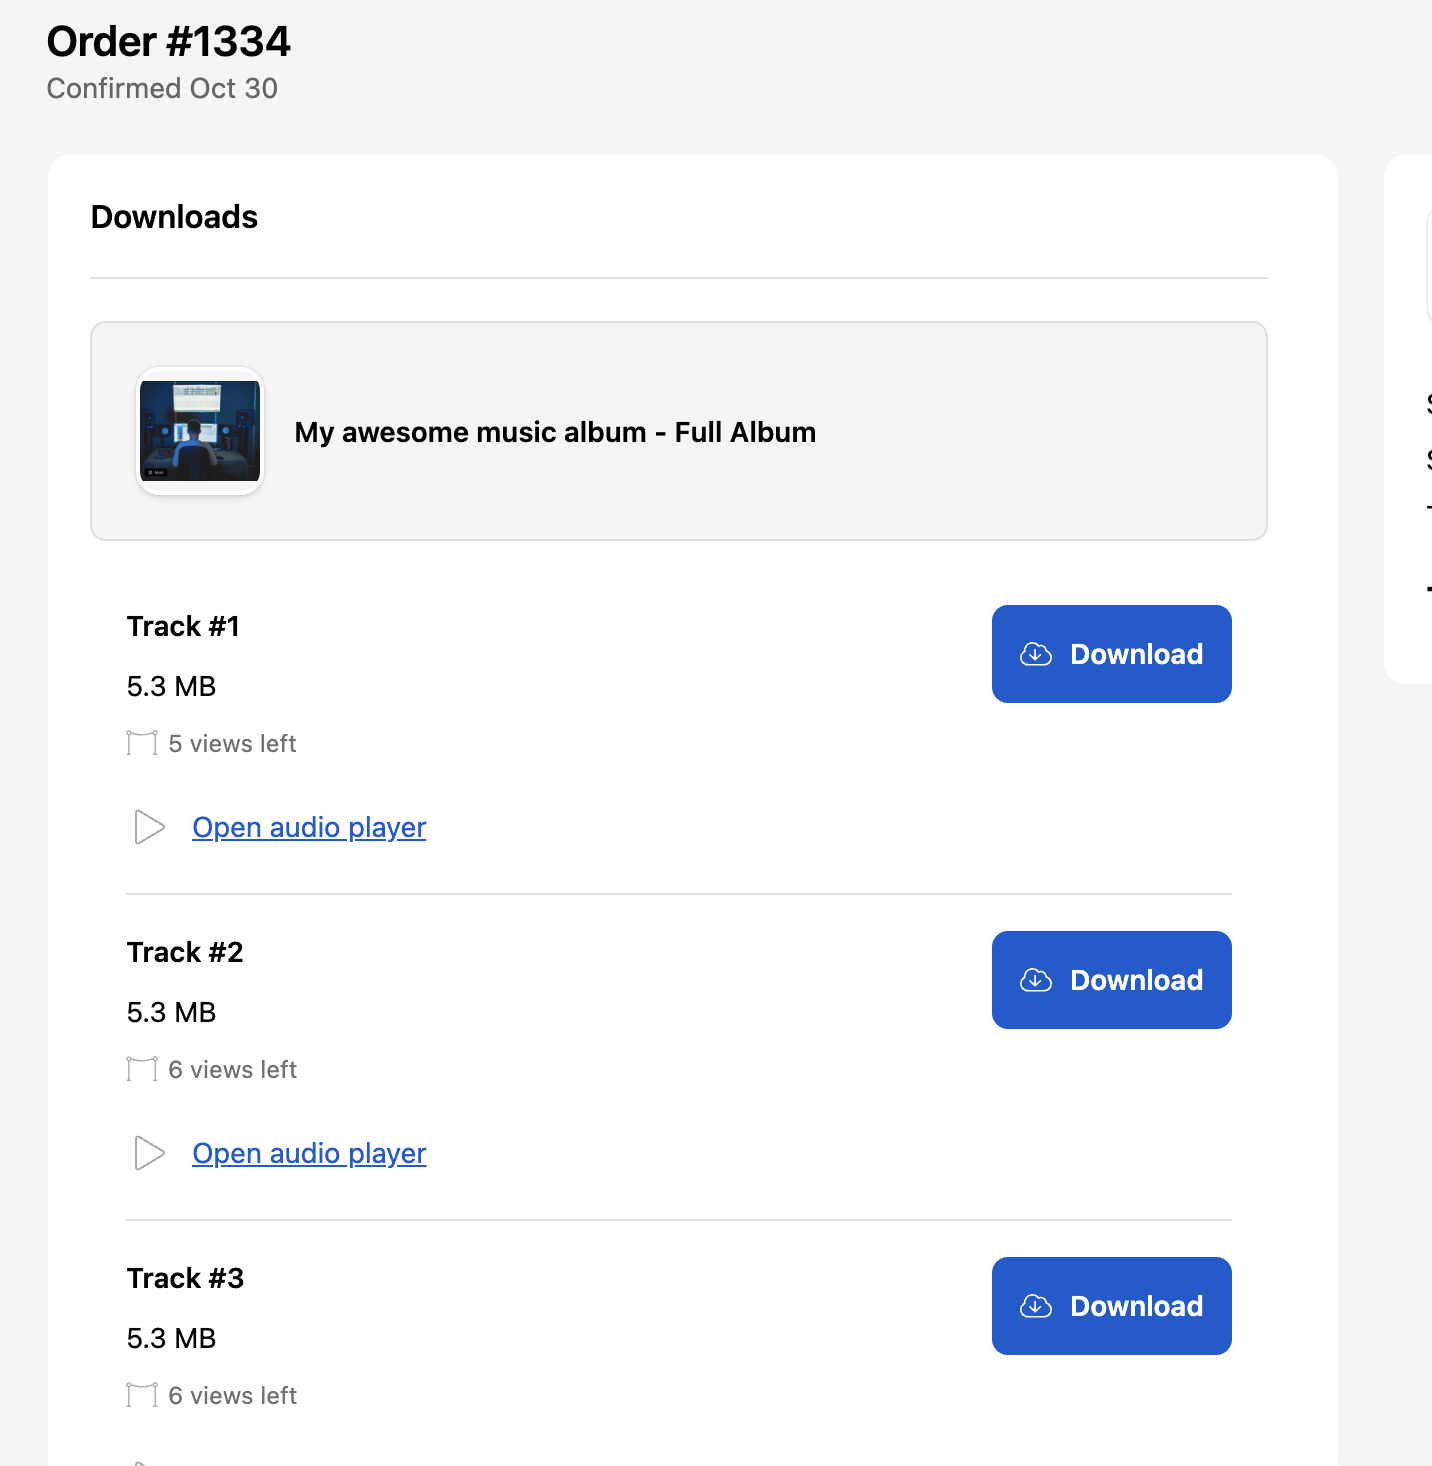Click the Downloads section heading
Viewport: 1432px width, 1466px height.
[174, 217]
